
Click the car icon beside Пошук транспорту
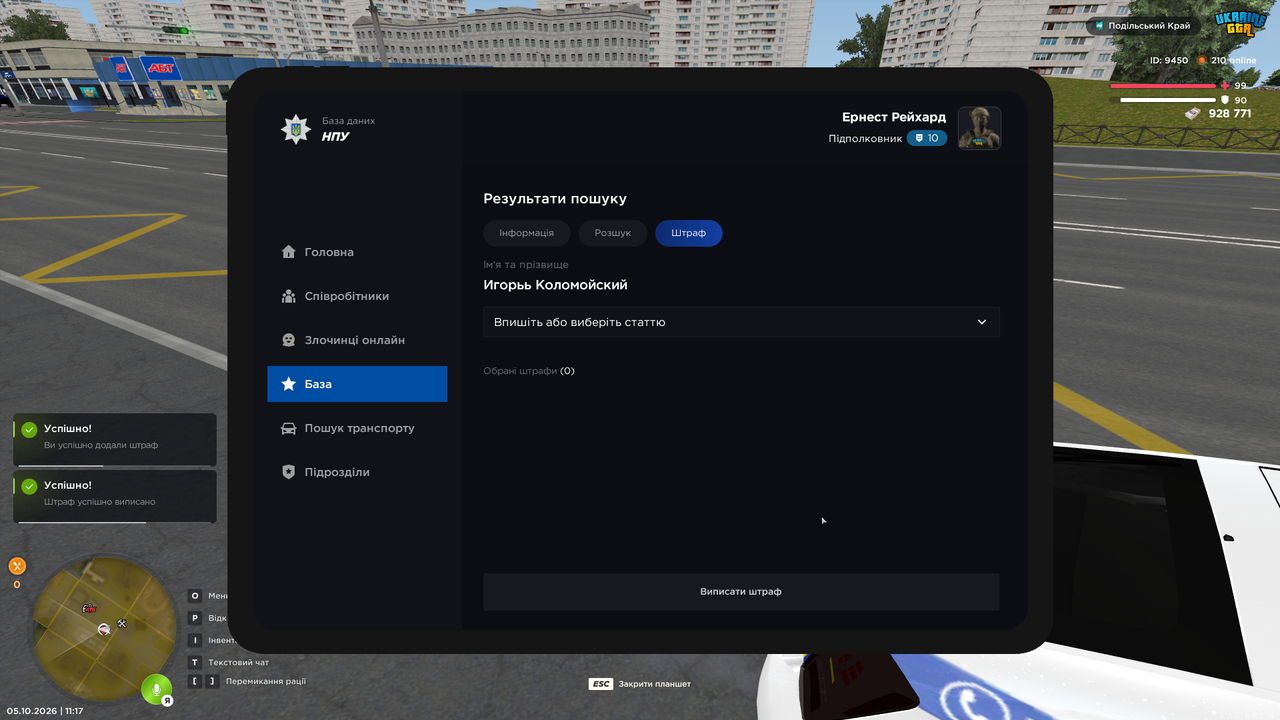pos(289,428)
